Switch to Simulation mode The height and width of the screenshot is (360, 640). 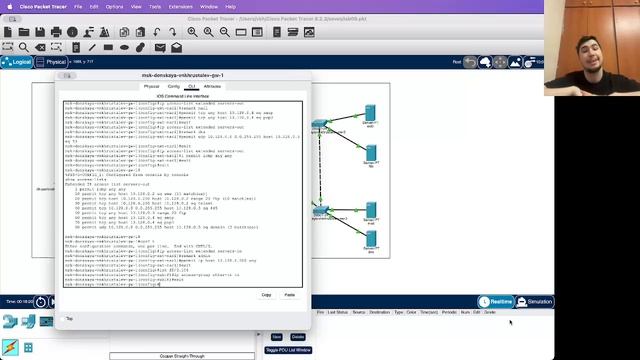tap(535, 302)
